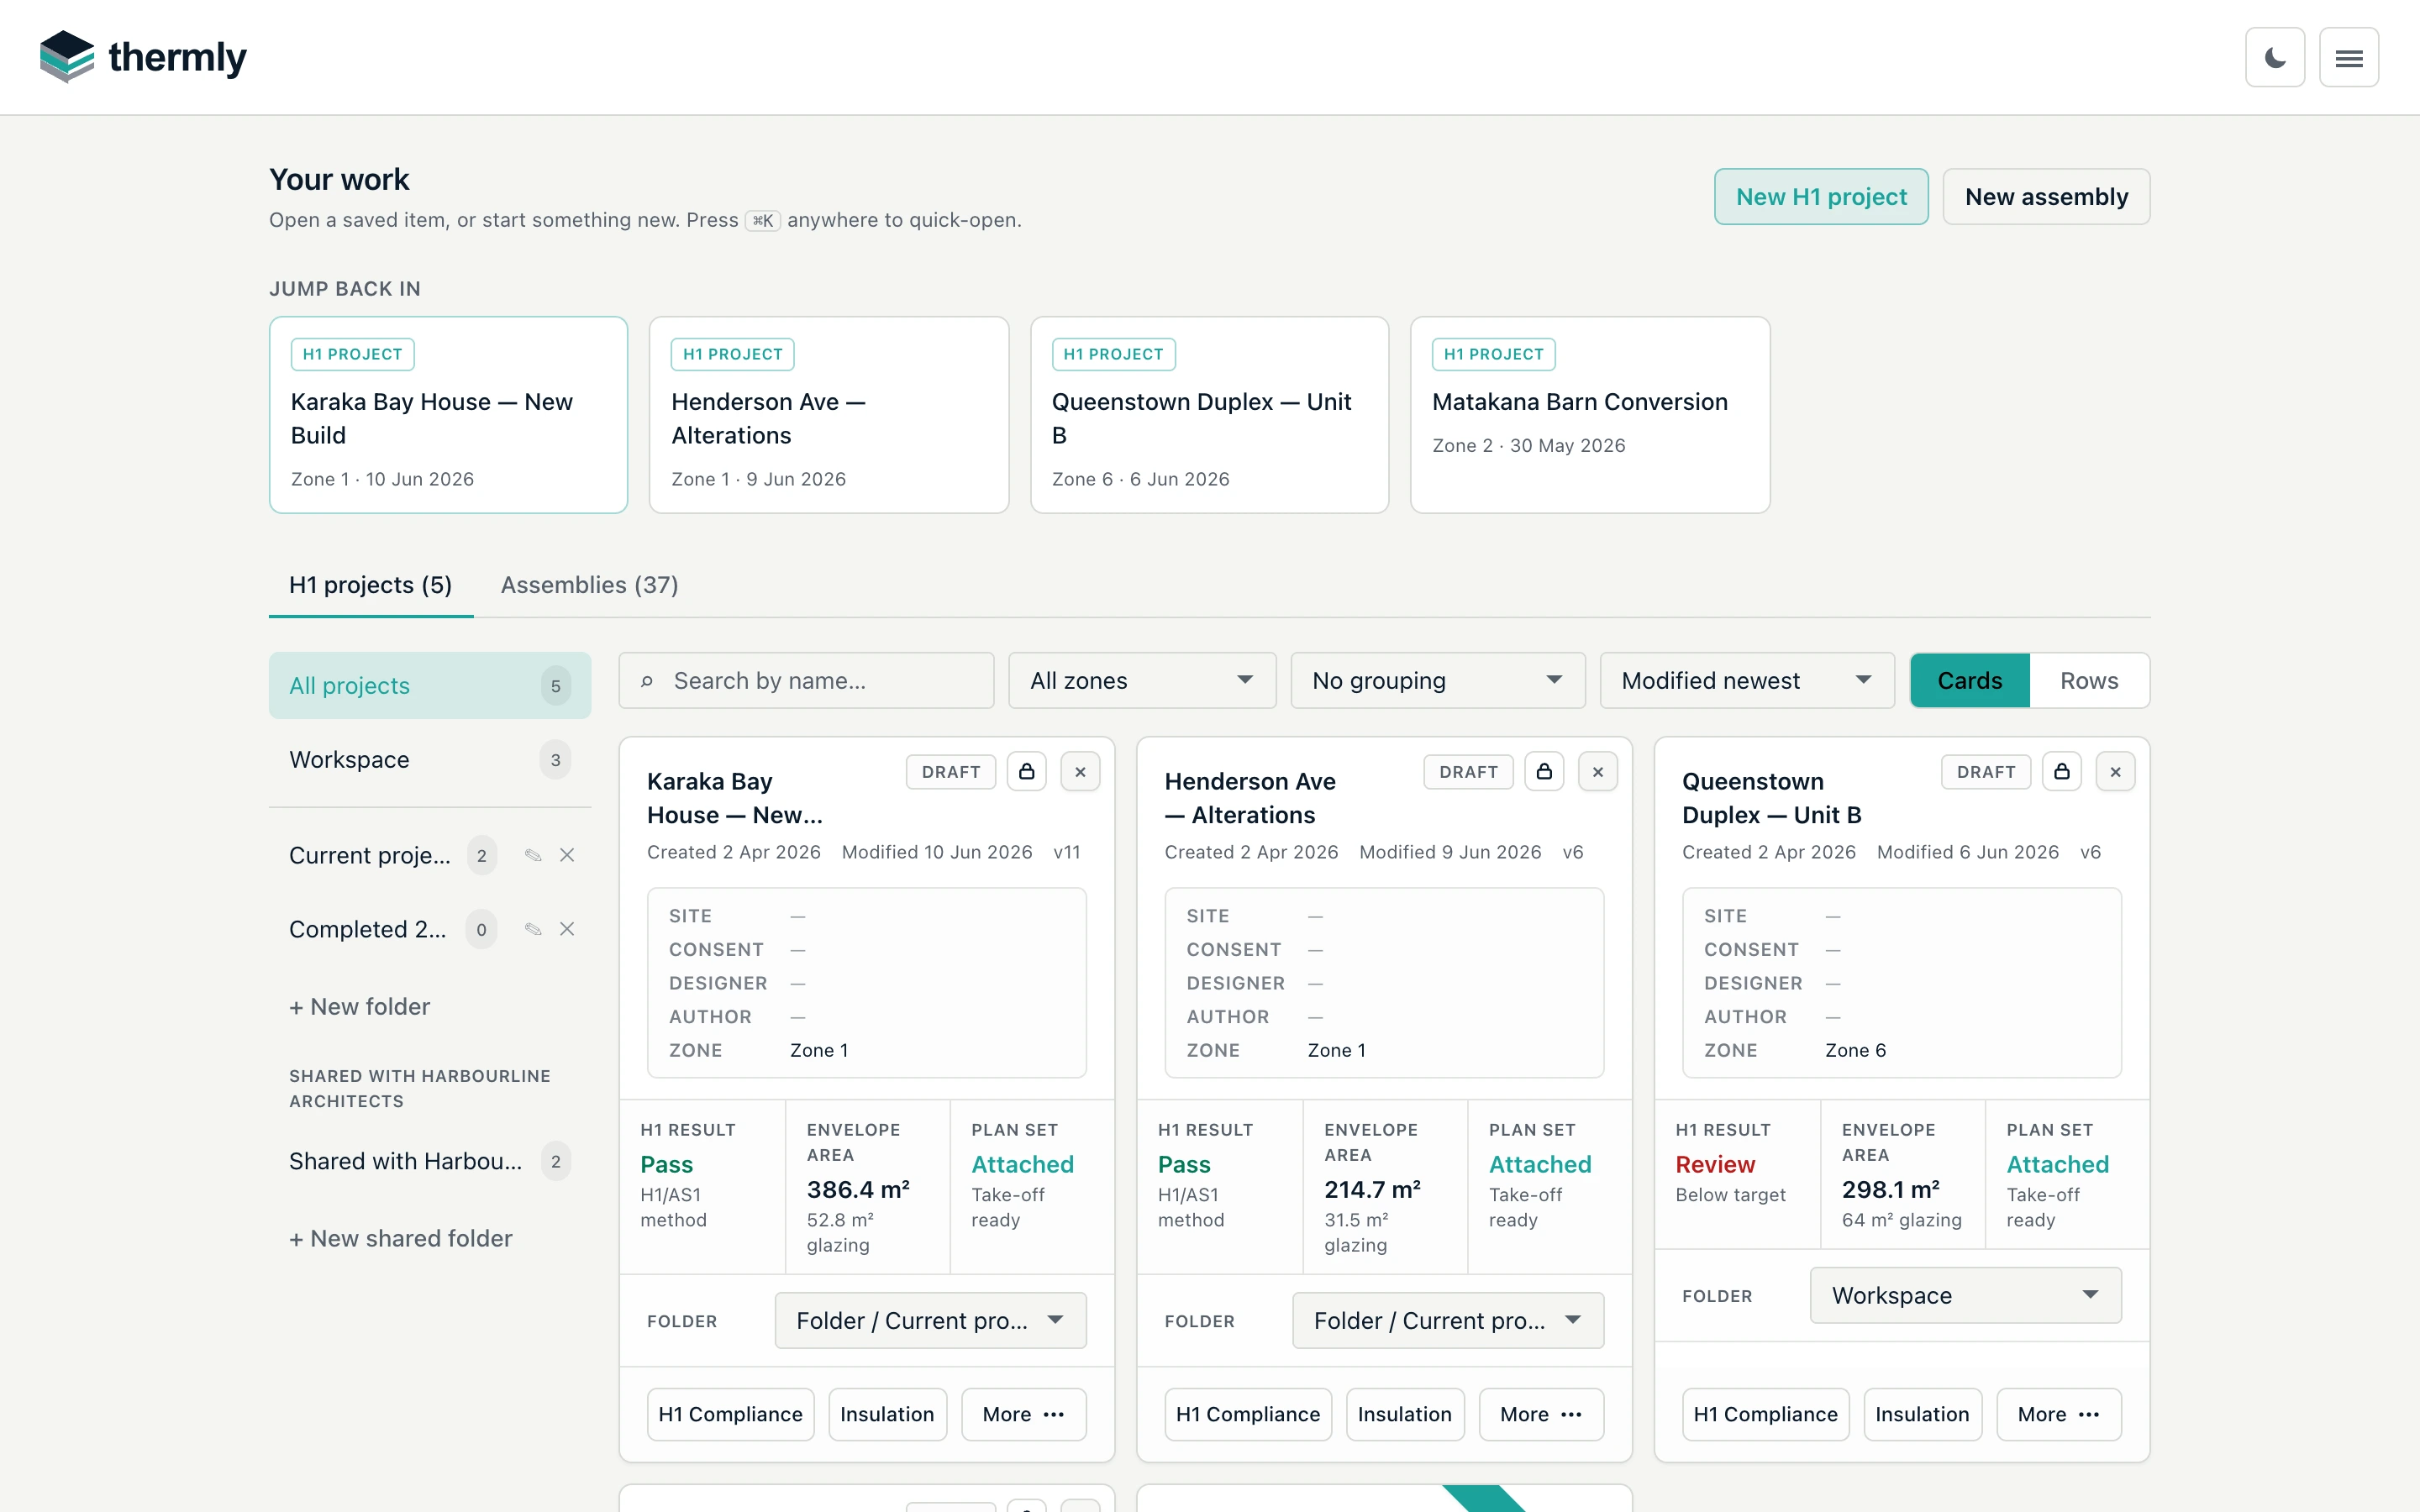This screenshot has width=2420, height=1512.
Task: Open the All zones dropdown
Action: (x=1142, y=681)
